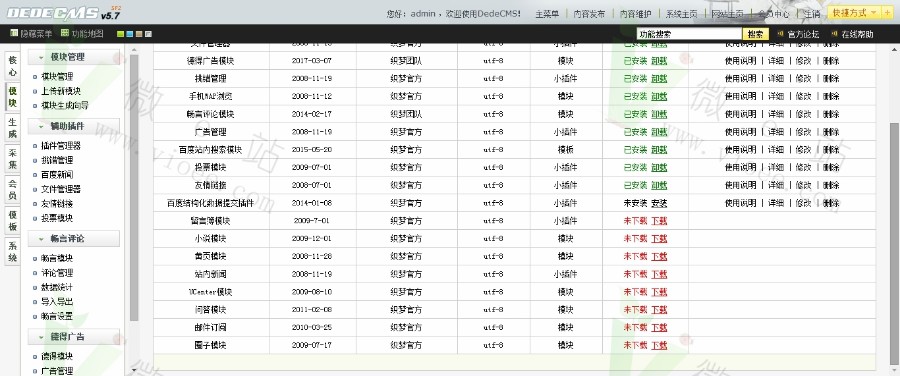Open 内容发布 in the top navigation
Viewport: 900px width, 376px height.
(x=589, y=14)
